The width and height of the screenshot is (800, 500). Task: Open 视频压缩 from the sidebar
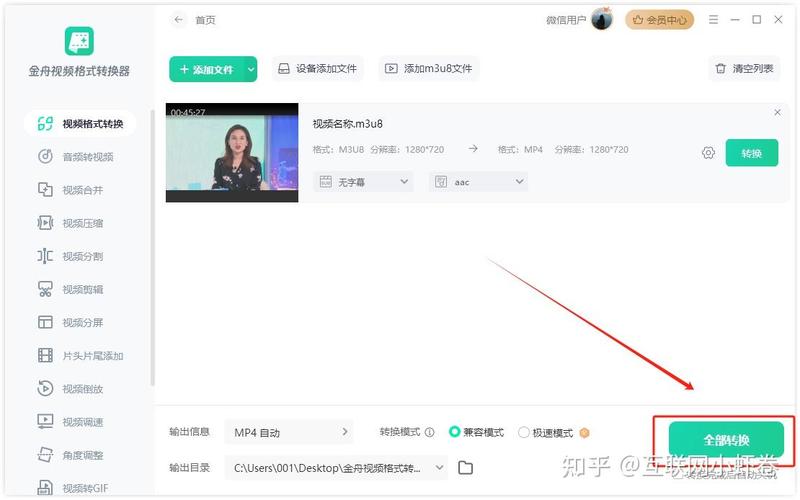[82, 223]
